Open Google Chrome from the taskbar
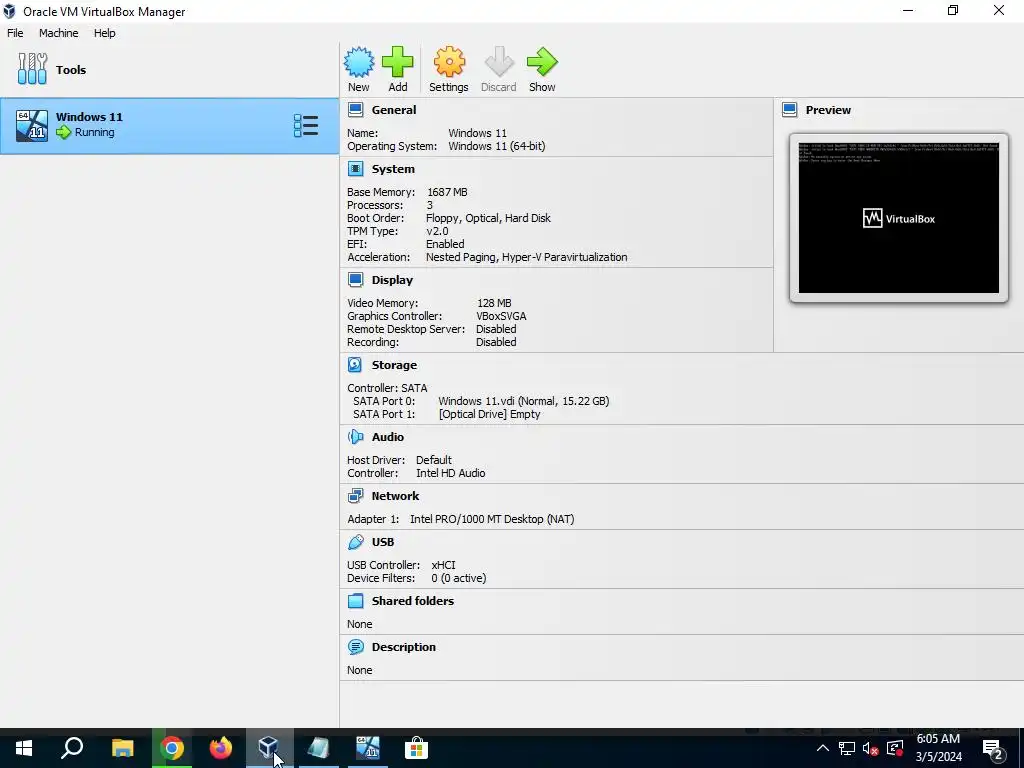 pyautogui.click(x=172, y=748)
